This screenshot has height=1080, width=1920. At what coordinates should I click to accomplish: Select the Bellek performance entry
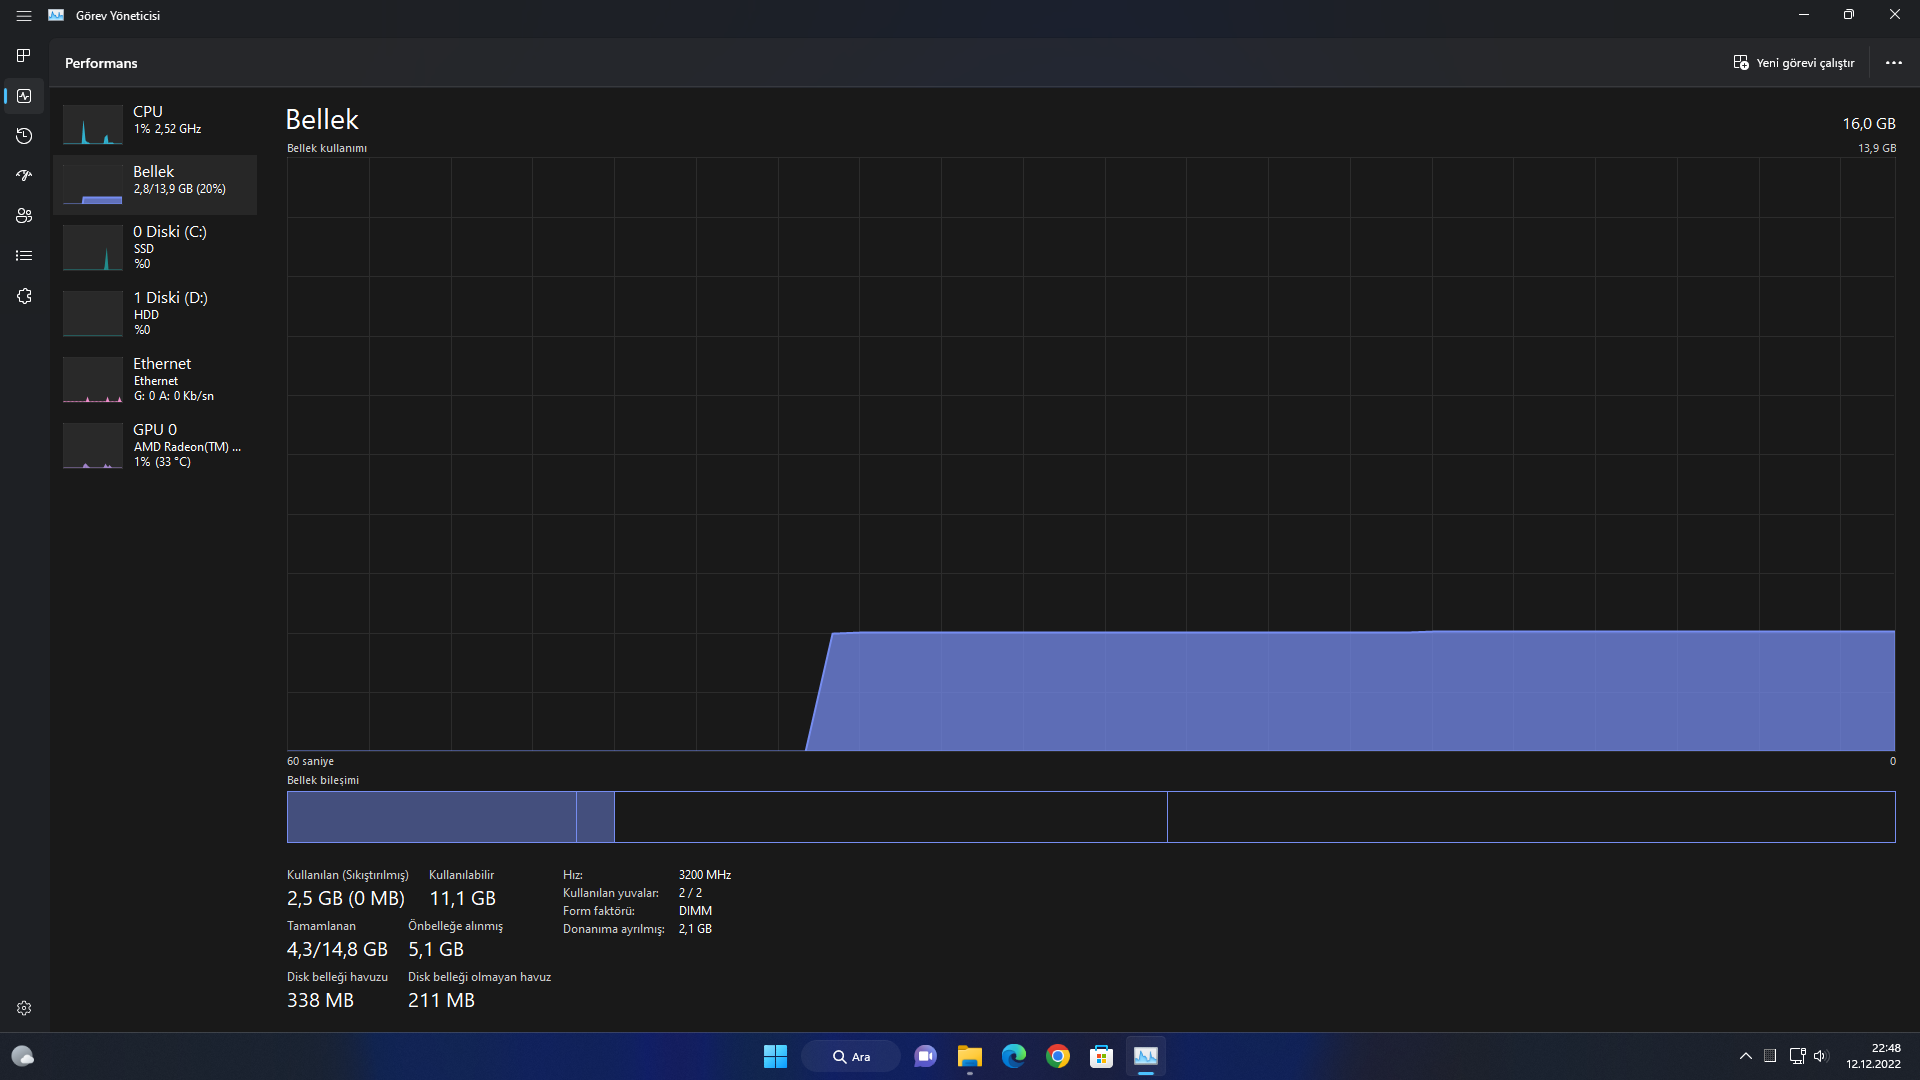point(155,184)
